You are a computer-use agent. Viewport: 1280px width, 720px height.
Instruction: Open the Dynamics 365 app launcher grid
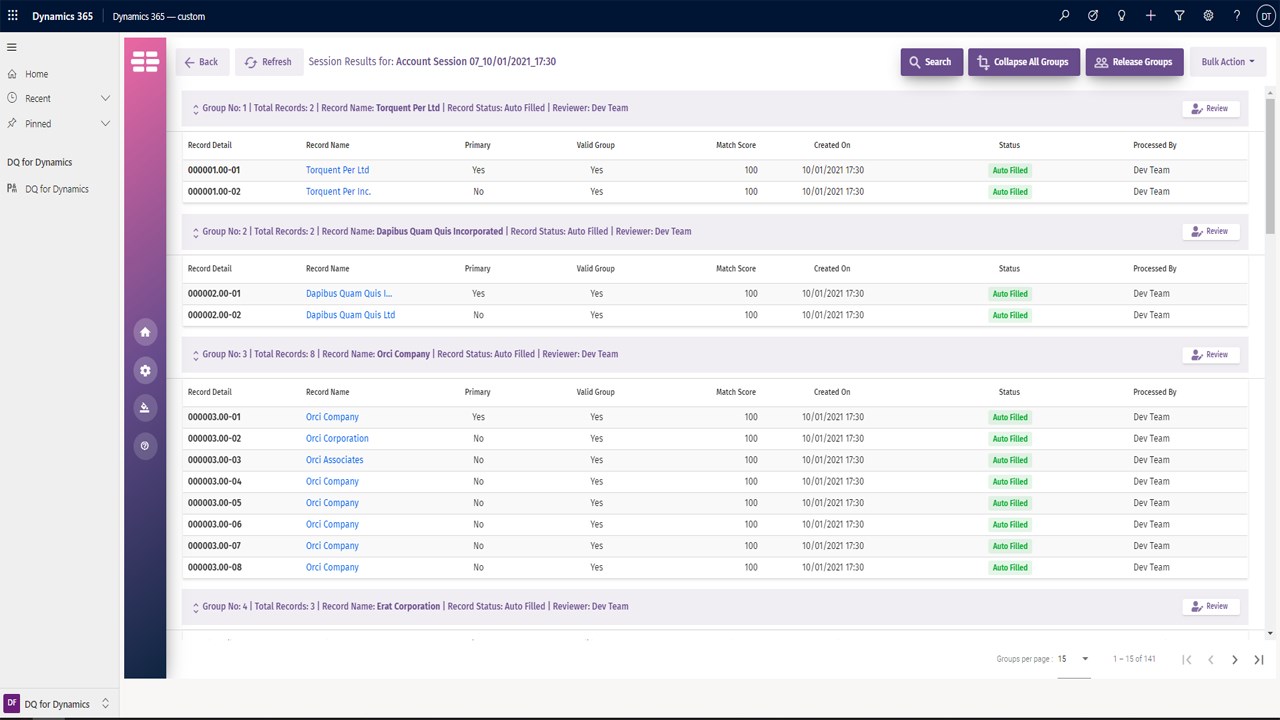pyautogui.click(x=13, y=16)
